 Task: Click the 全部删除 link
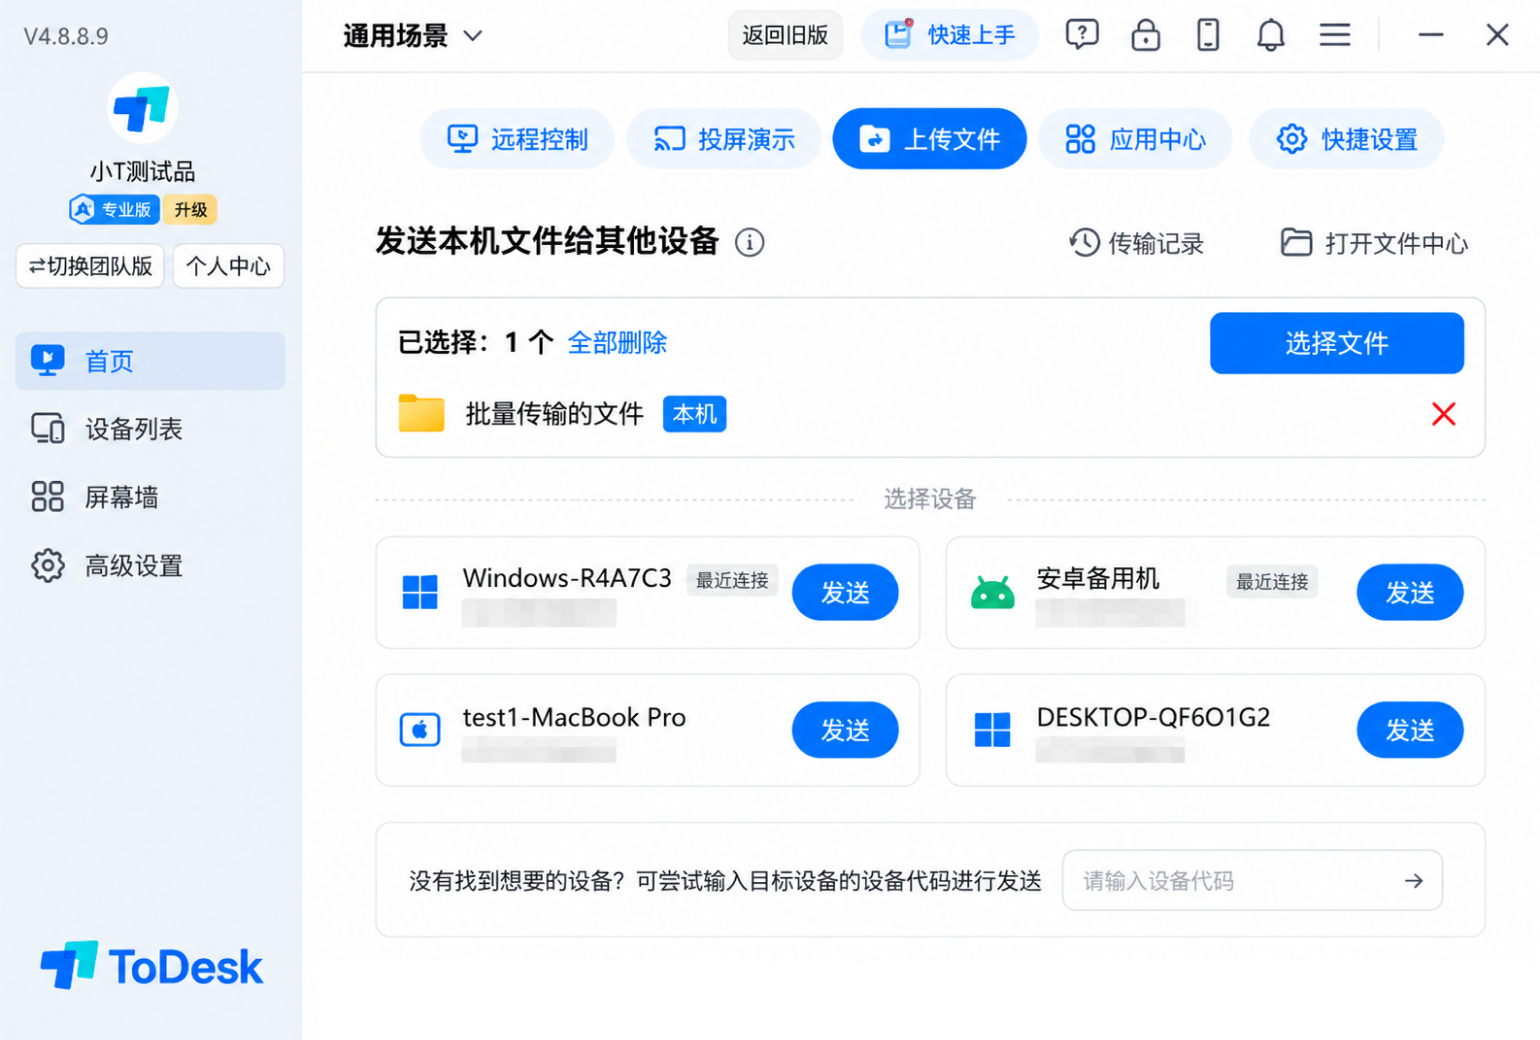617,343
